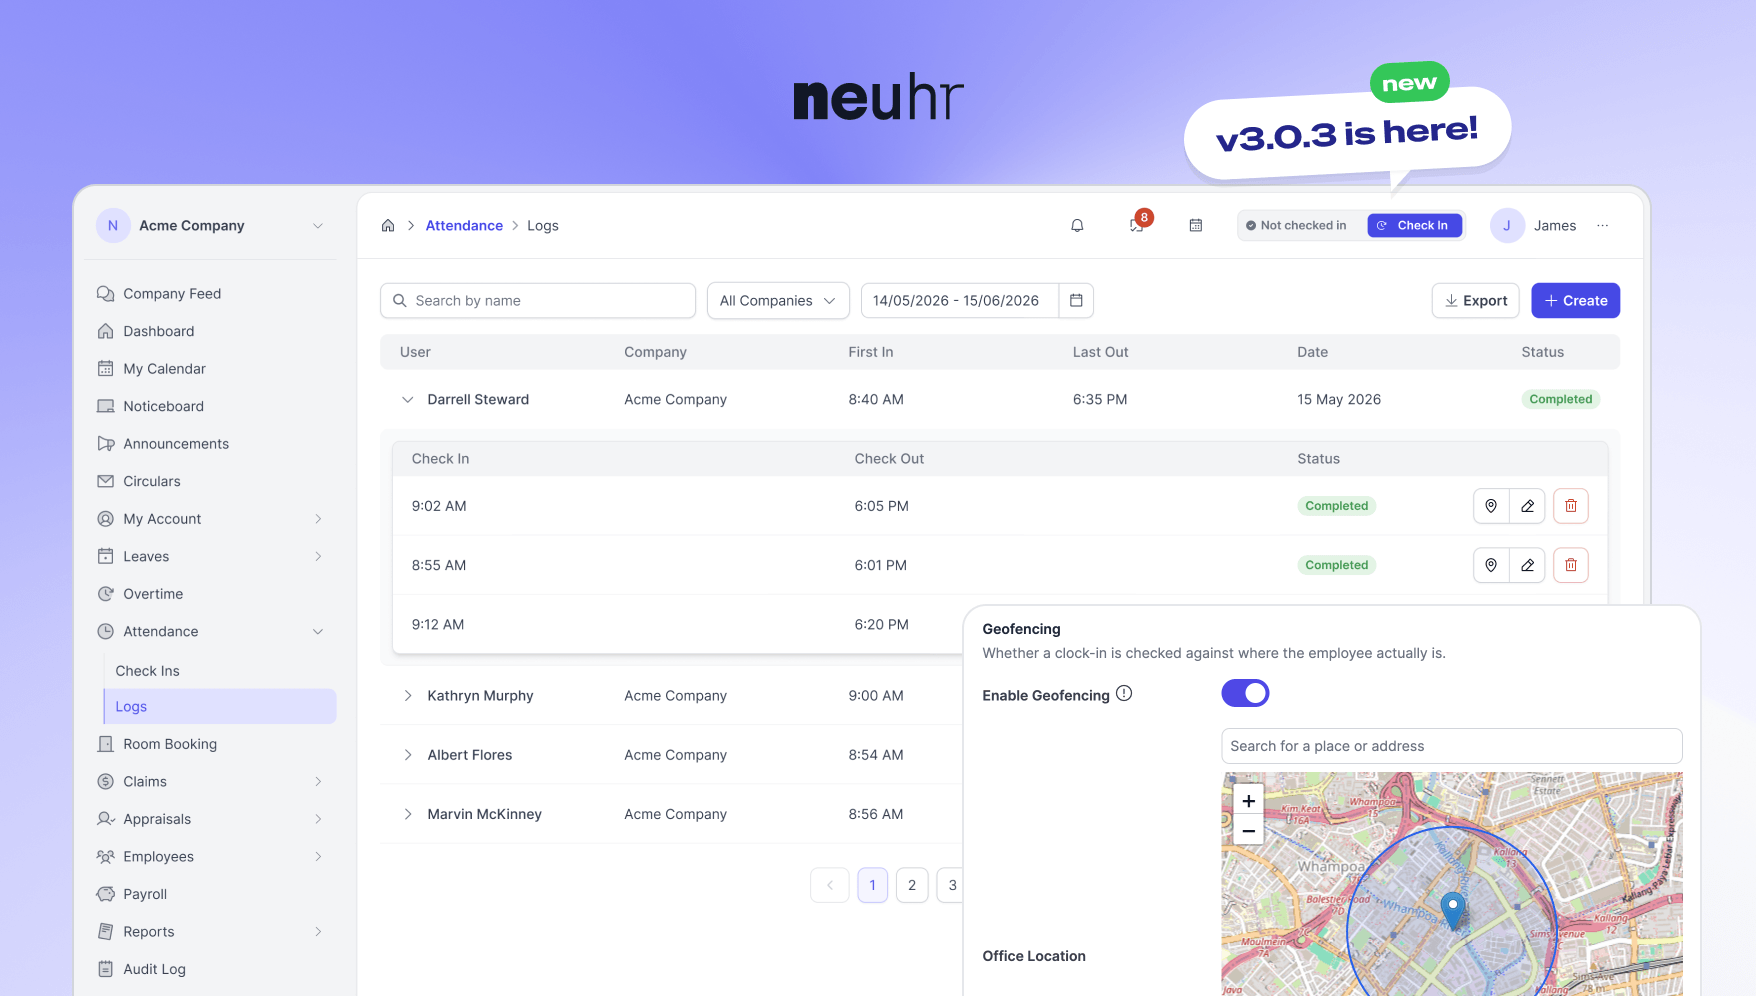Click the home breadcrumb icon
The height and width of the screenshot is (996, 1756).
coord(388,226)
